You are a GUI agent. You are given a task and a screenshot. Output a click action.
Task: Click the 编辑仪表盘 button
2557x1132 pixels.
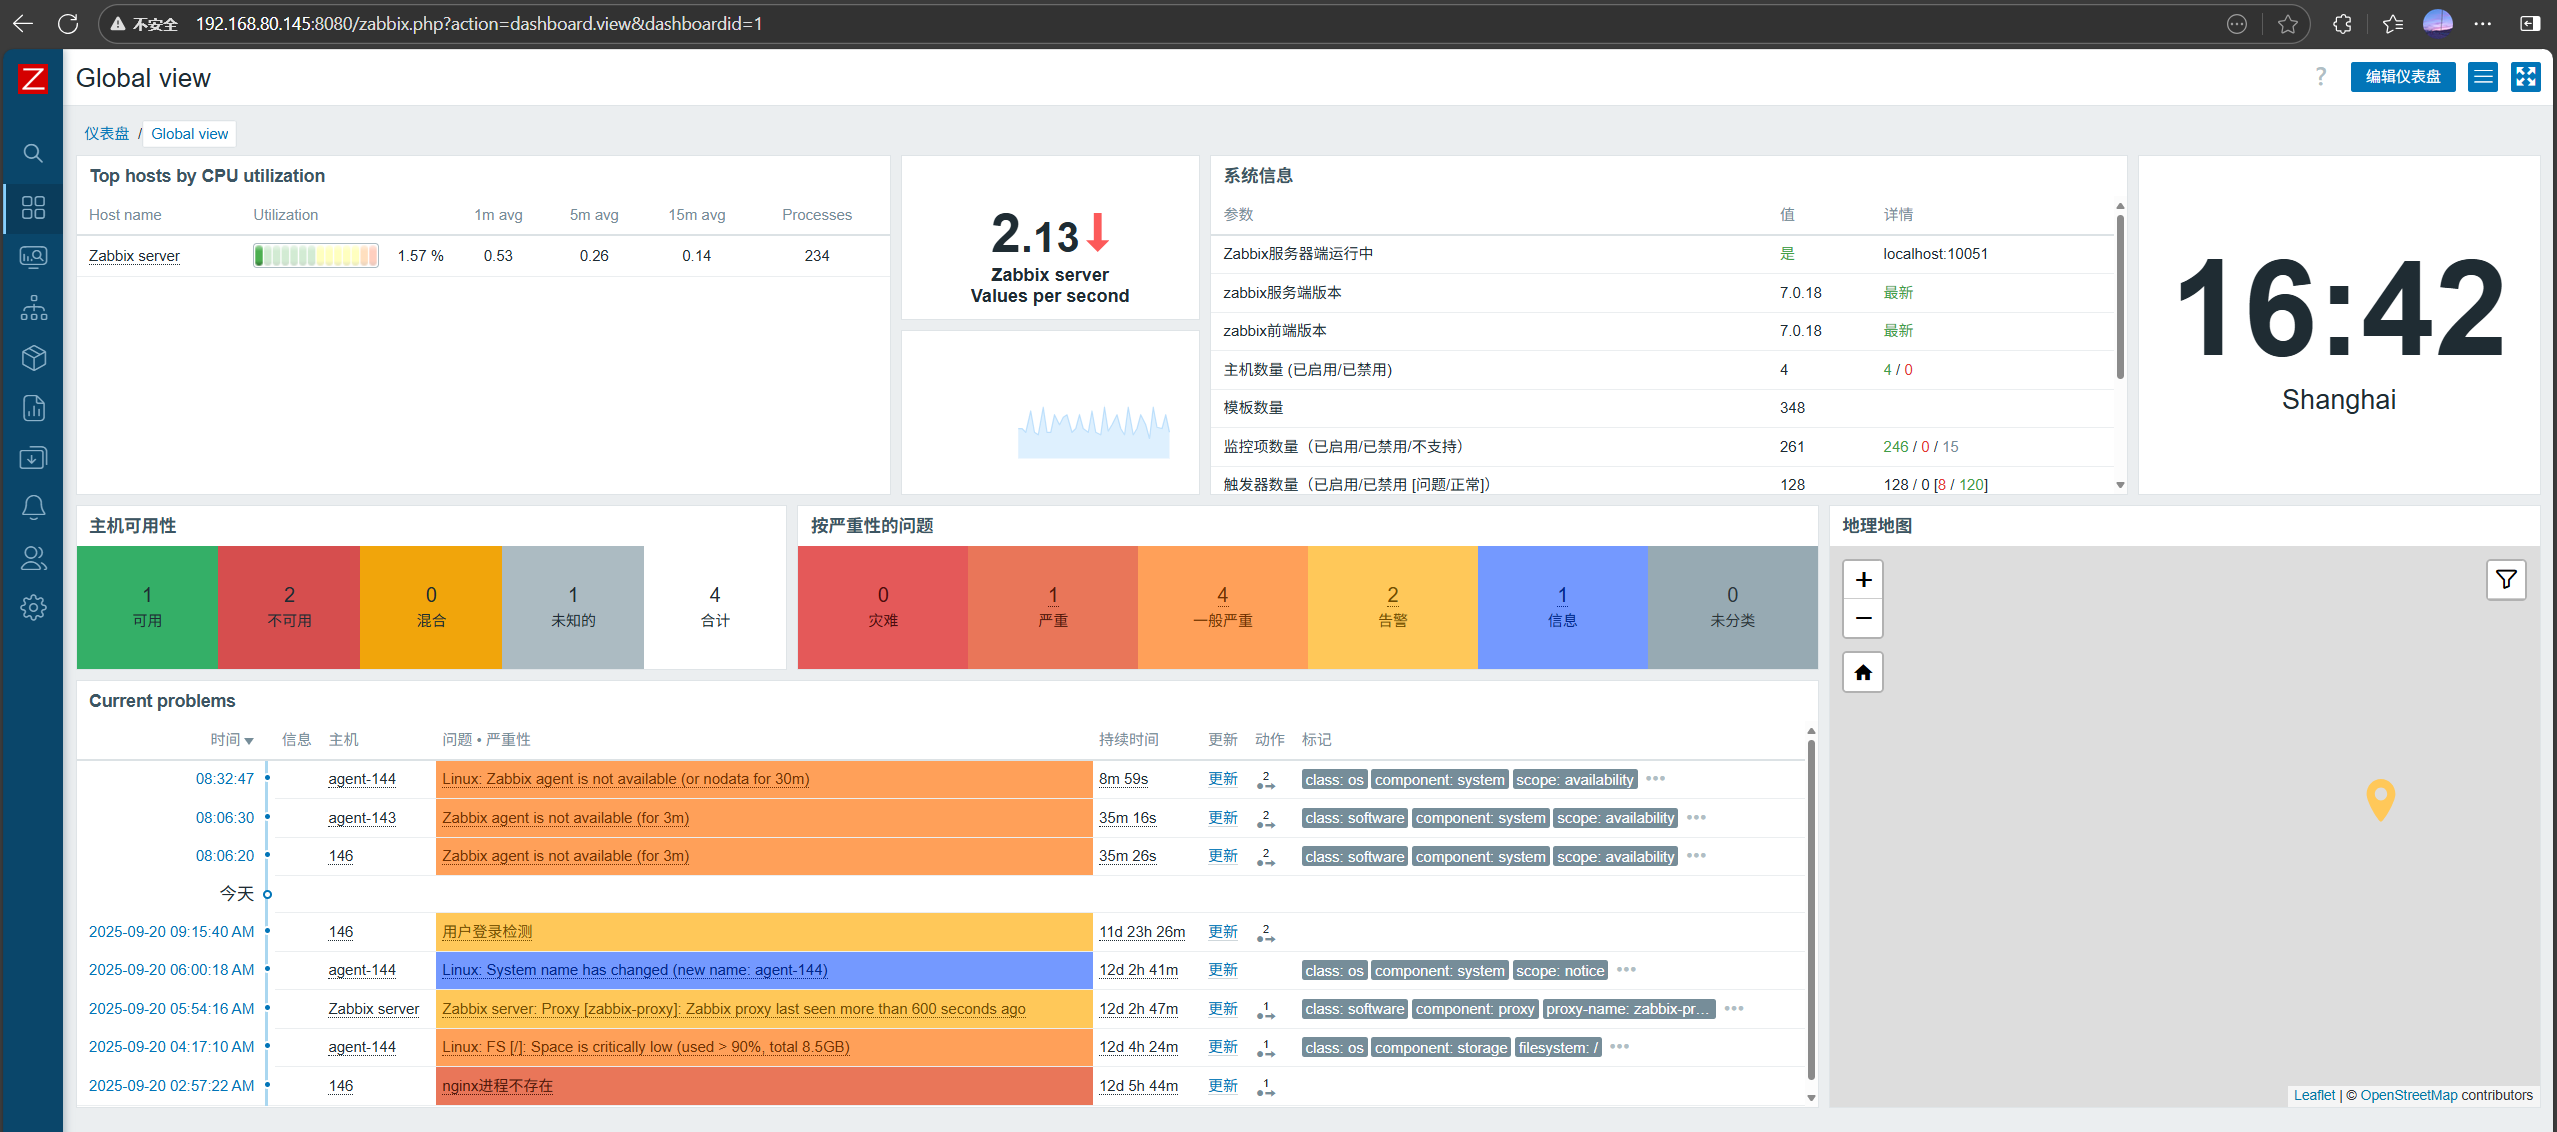pyautogui.click(x=2402, y=77)
